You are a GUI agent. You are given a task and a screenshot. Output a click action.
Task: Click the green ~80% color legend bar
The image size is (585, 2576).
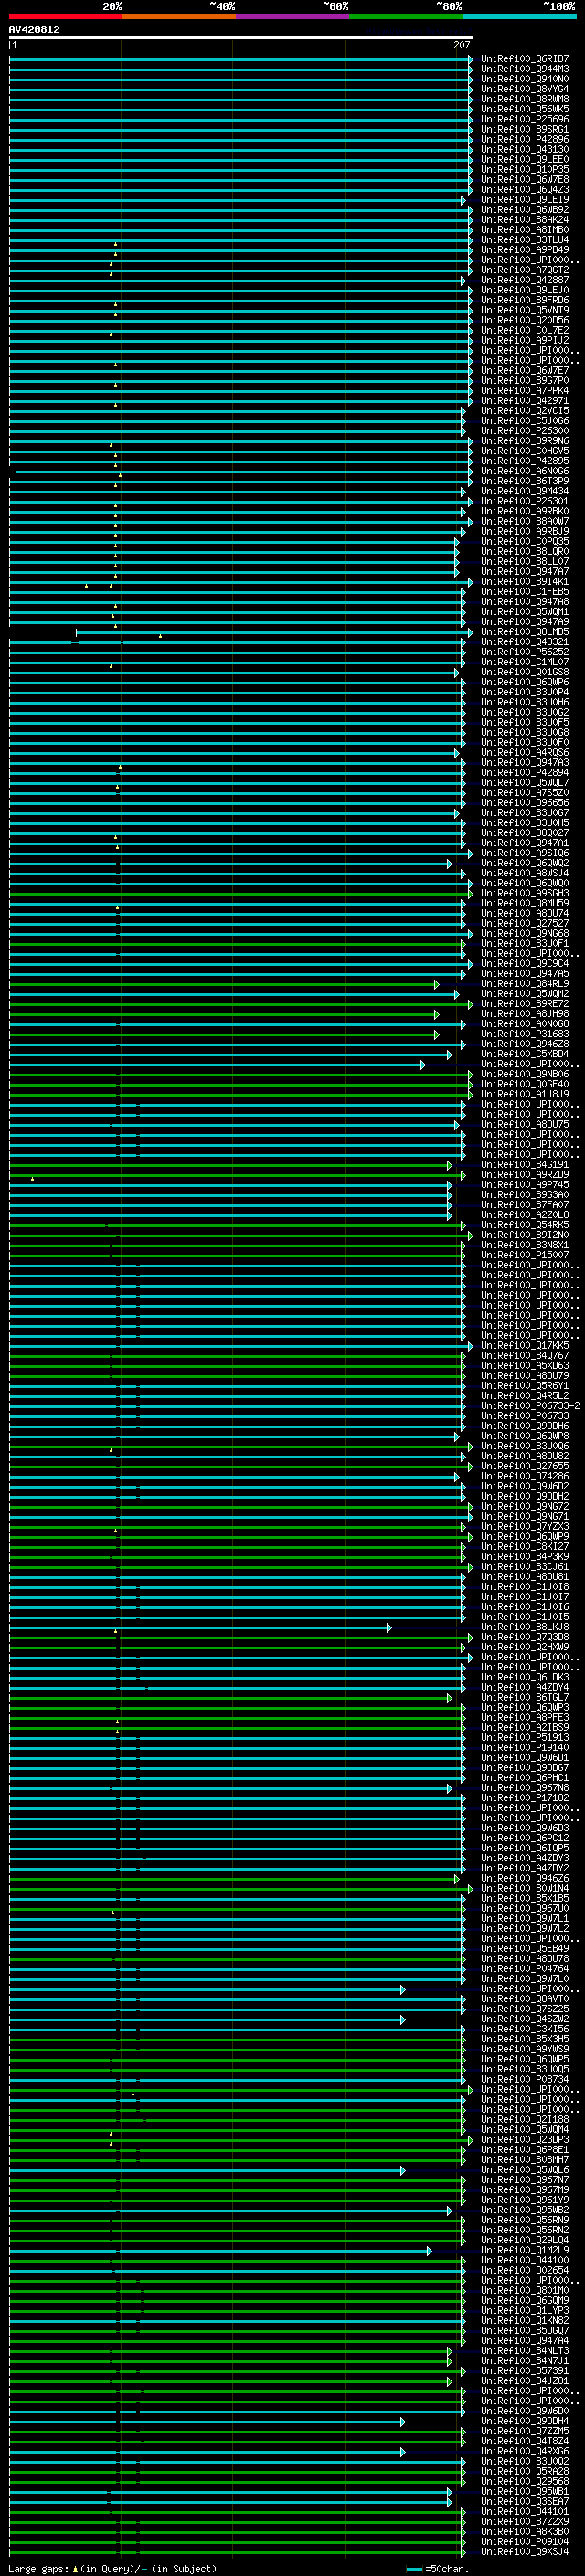405,16
